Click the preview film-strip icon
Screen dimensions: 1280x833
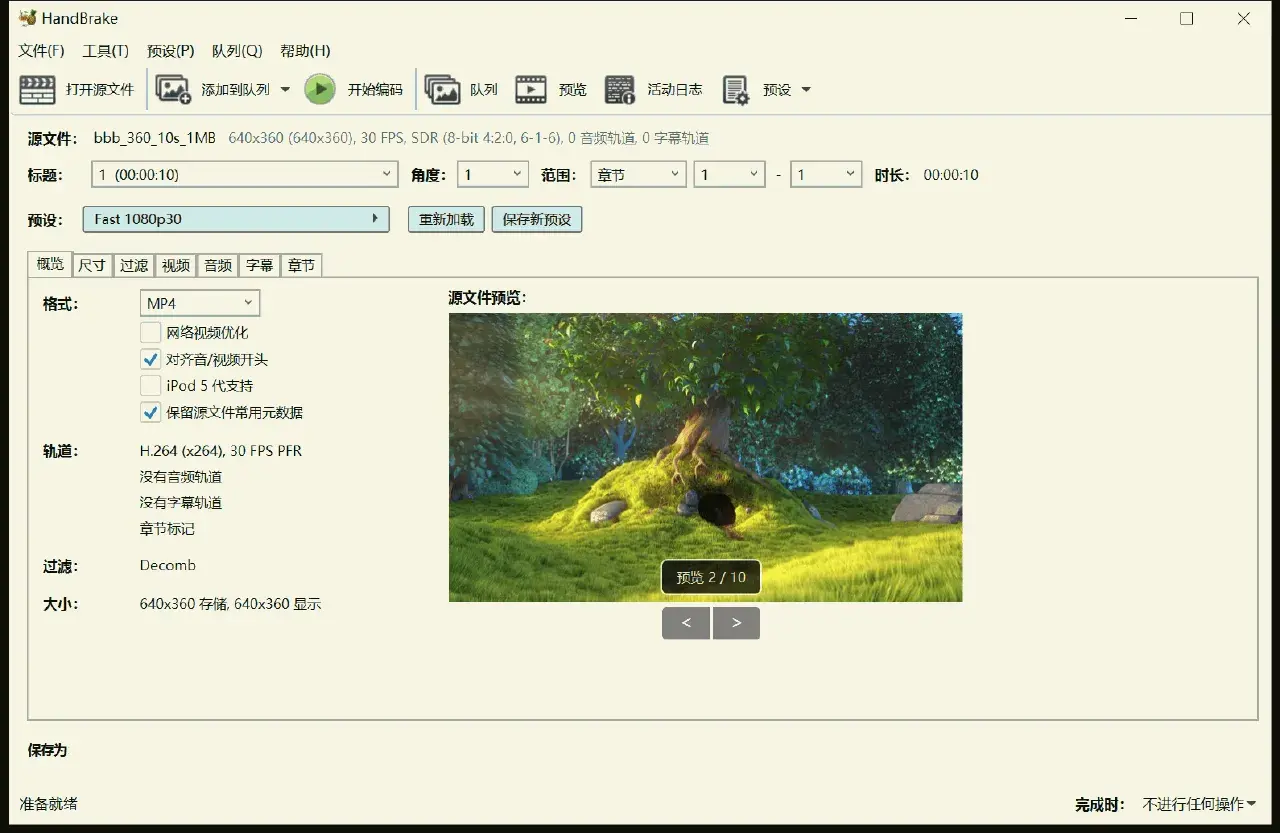click(x=531, y=89)
